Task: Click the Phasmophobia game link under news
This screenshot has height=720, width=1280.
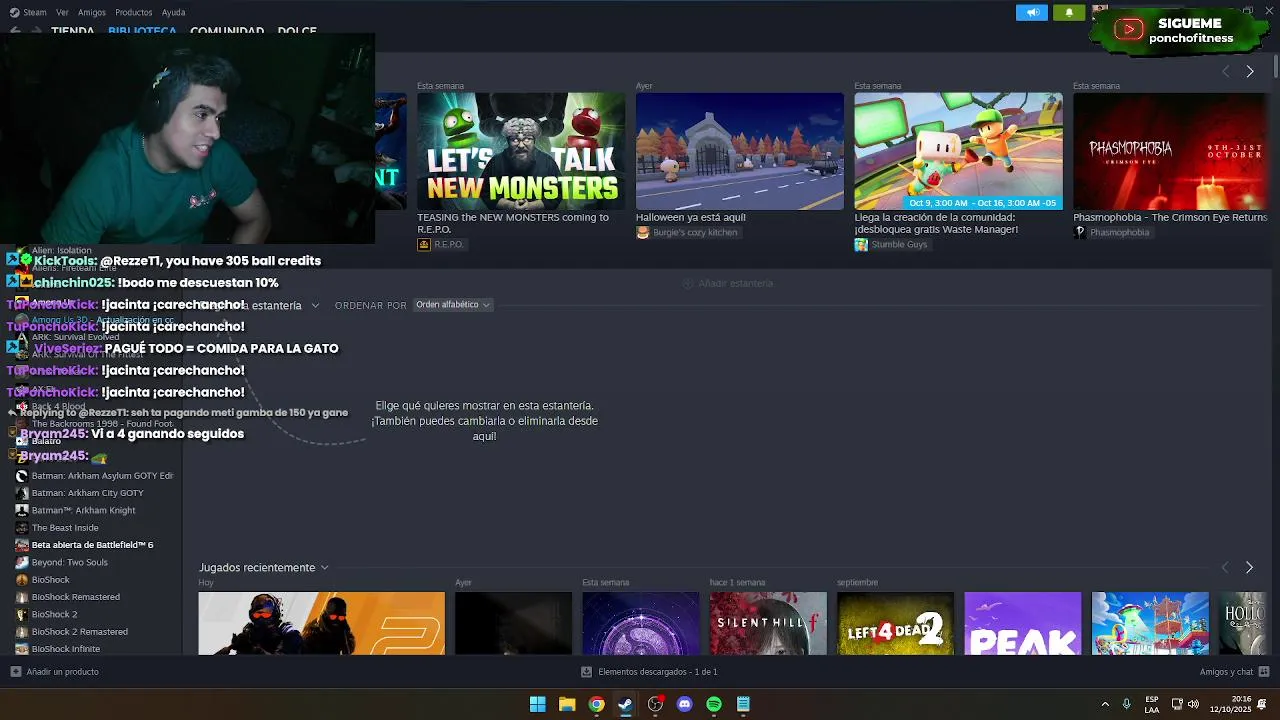Action: (1119, 233)
